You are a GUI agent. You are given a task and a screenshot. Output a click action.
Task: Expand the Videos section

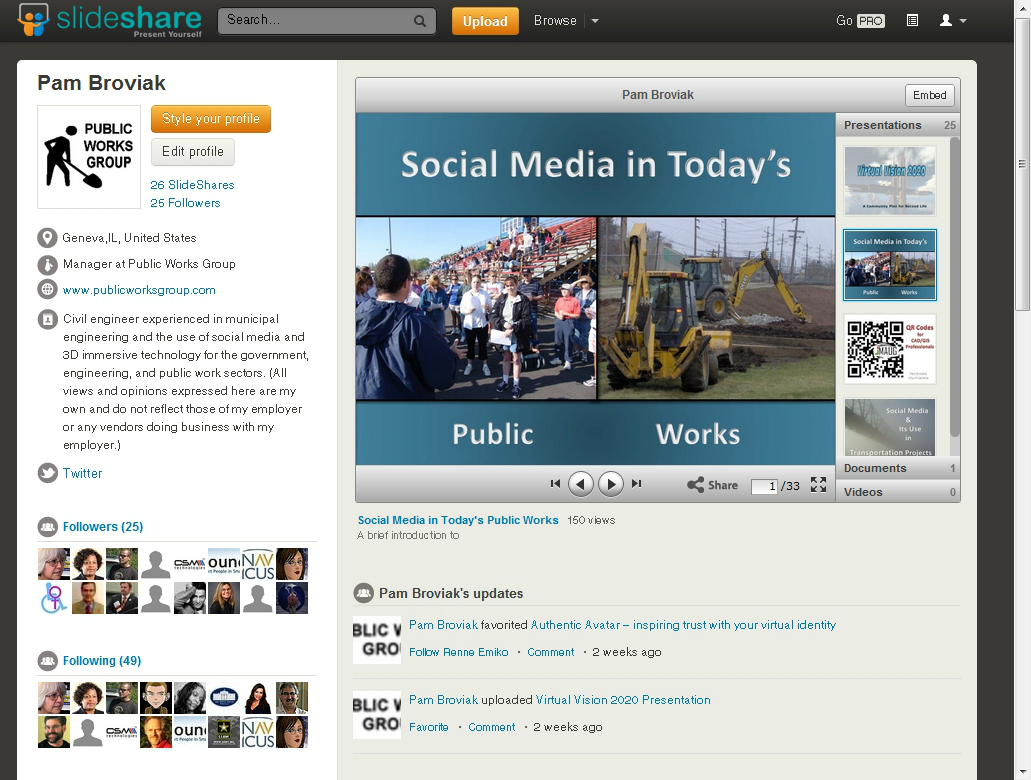point(898,492)
